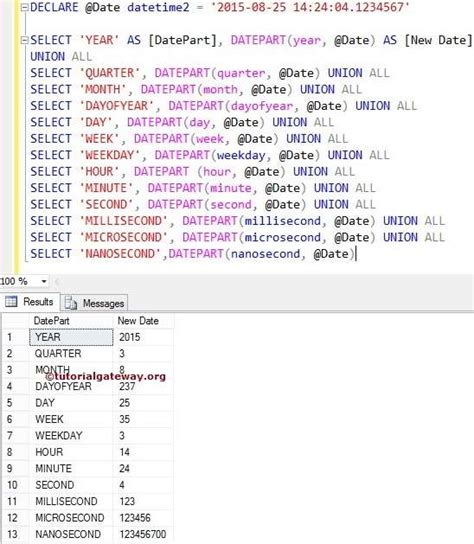Place cursor after nanosecond @Date line
Screen dimensions: 474x544
[x=356, y=254]
